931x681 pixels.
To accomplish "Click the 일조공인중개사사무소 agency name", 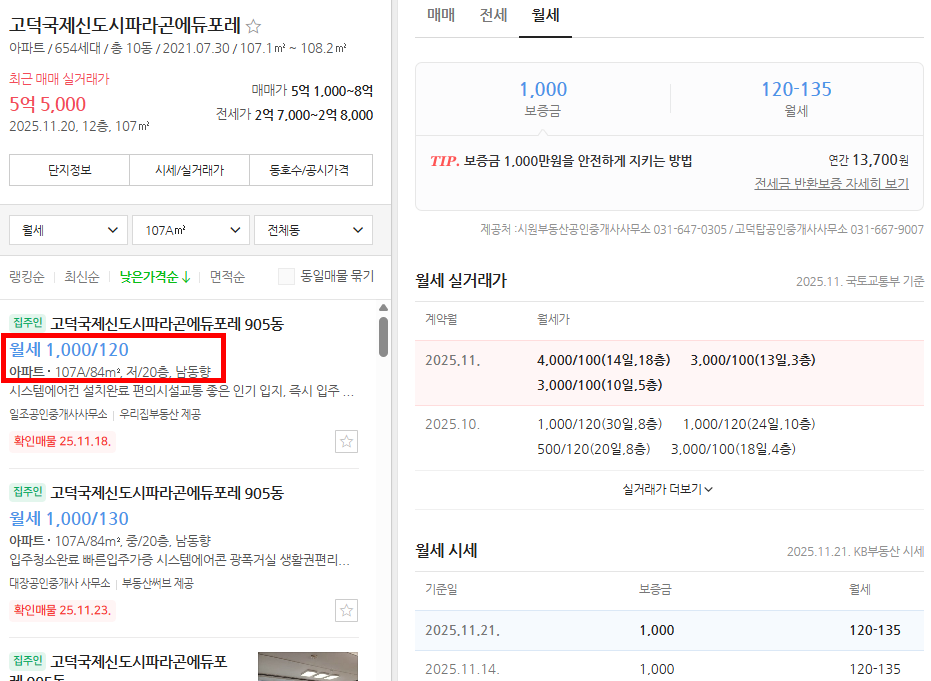I will point(58,414).
